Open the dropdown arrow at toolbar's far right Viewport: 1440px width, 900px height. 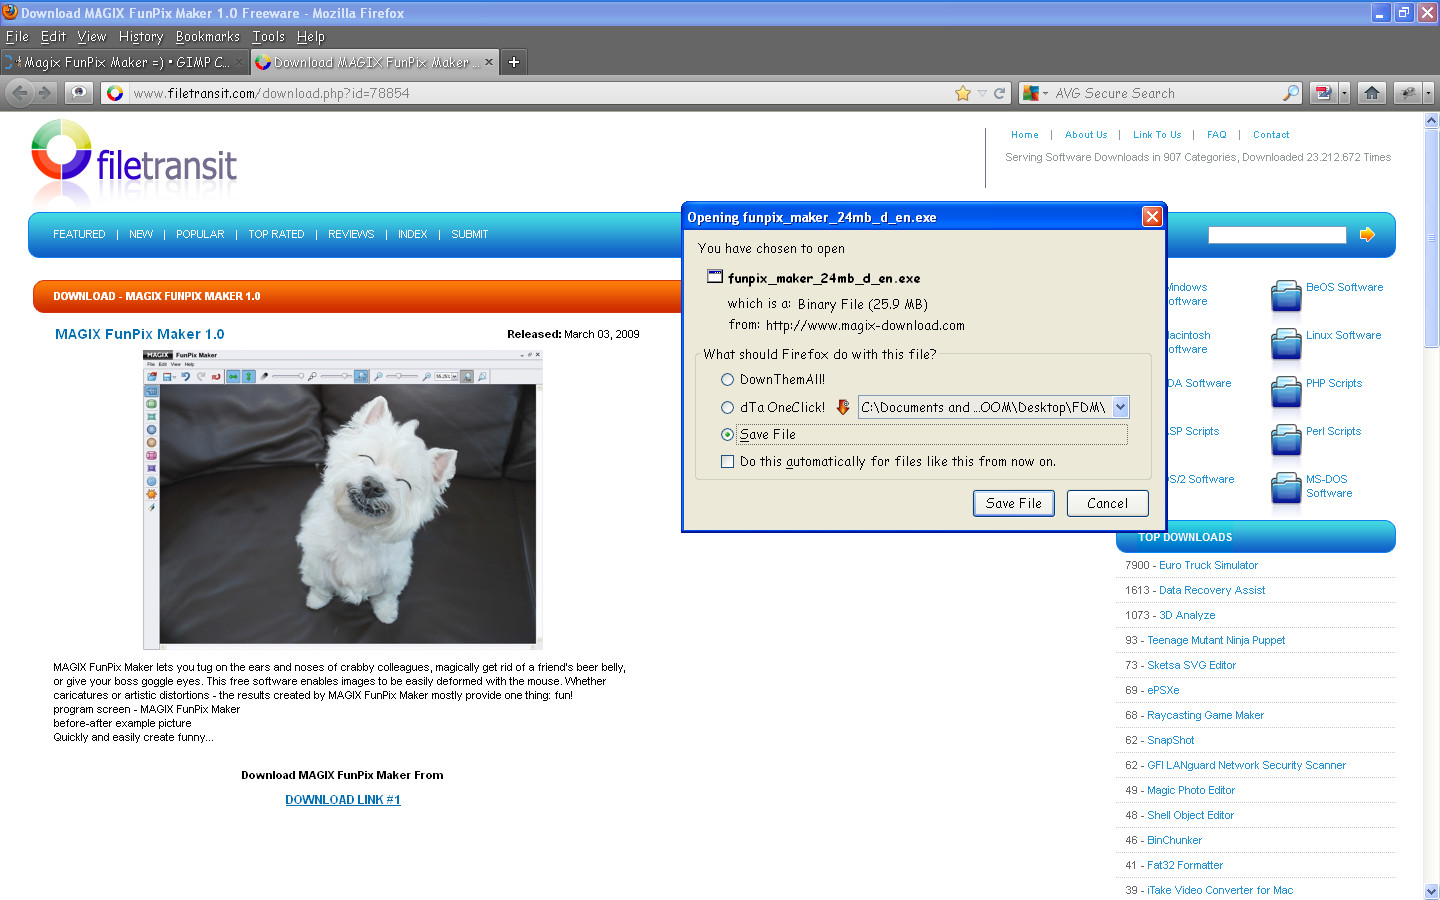[x=1428, y=93]
